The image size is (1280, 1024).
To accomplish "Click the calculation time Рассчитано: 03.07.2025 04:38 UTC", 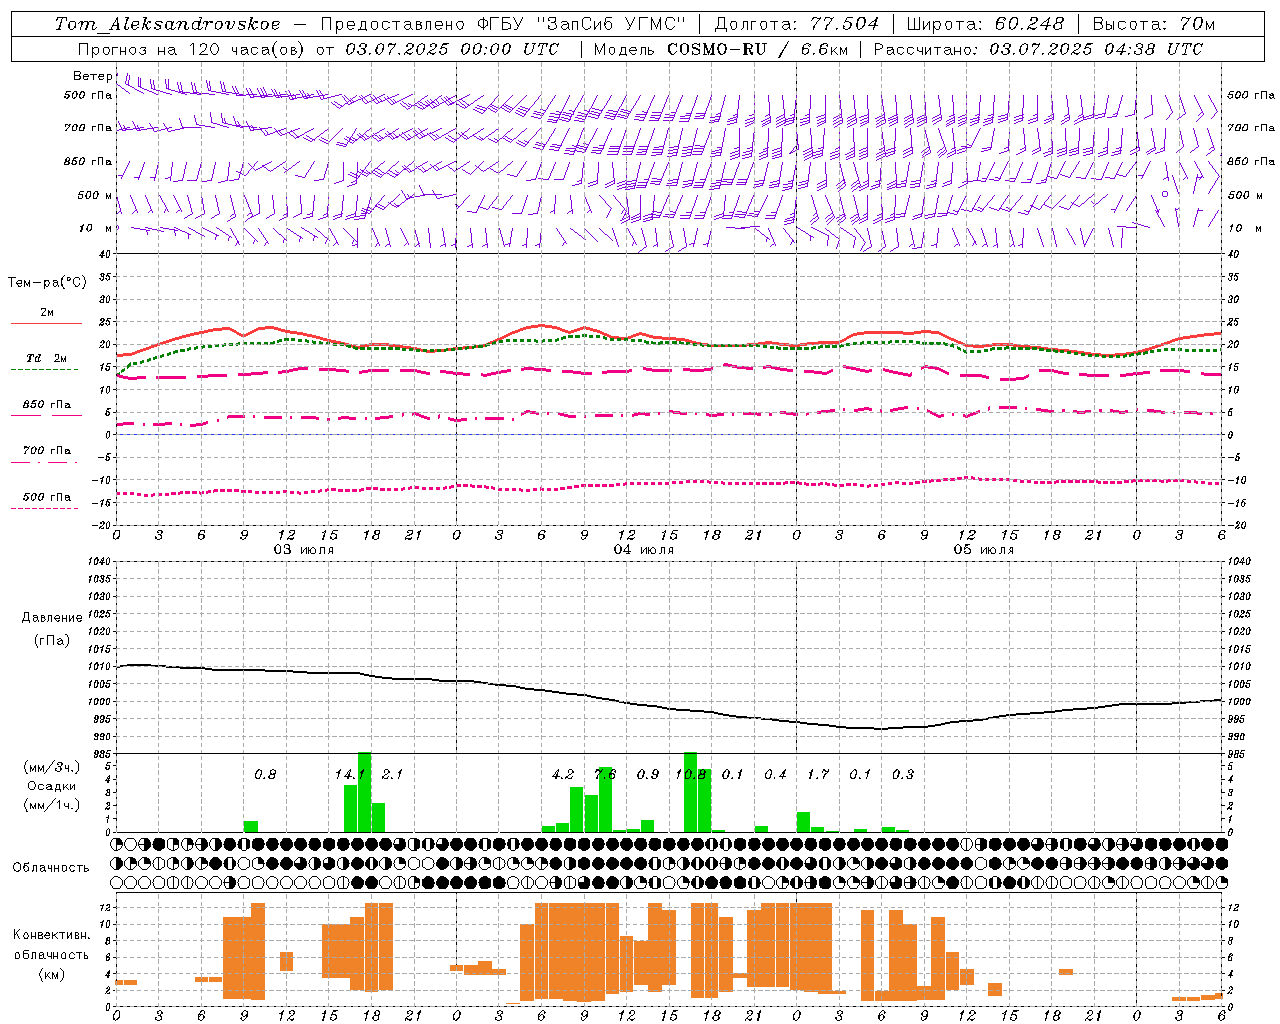I will tap(1038, 49).
